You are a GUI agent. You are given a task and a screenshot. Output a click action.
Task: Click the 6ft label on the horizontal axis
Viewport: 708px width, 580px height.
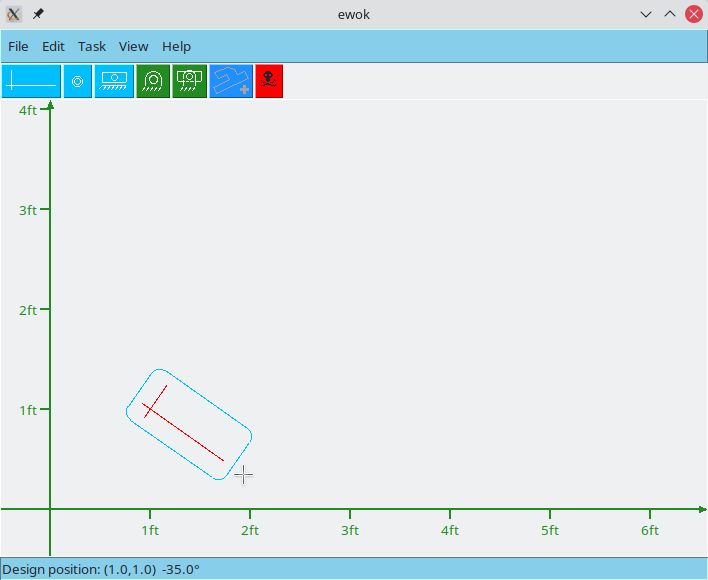[650, 530]
